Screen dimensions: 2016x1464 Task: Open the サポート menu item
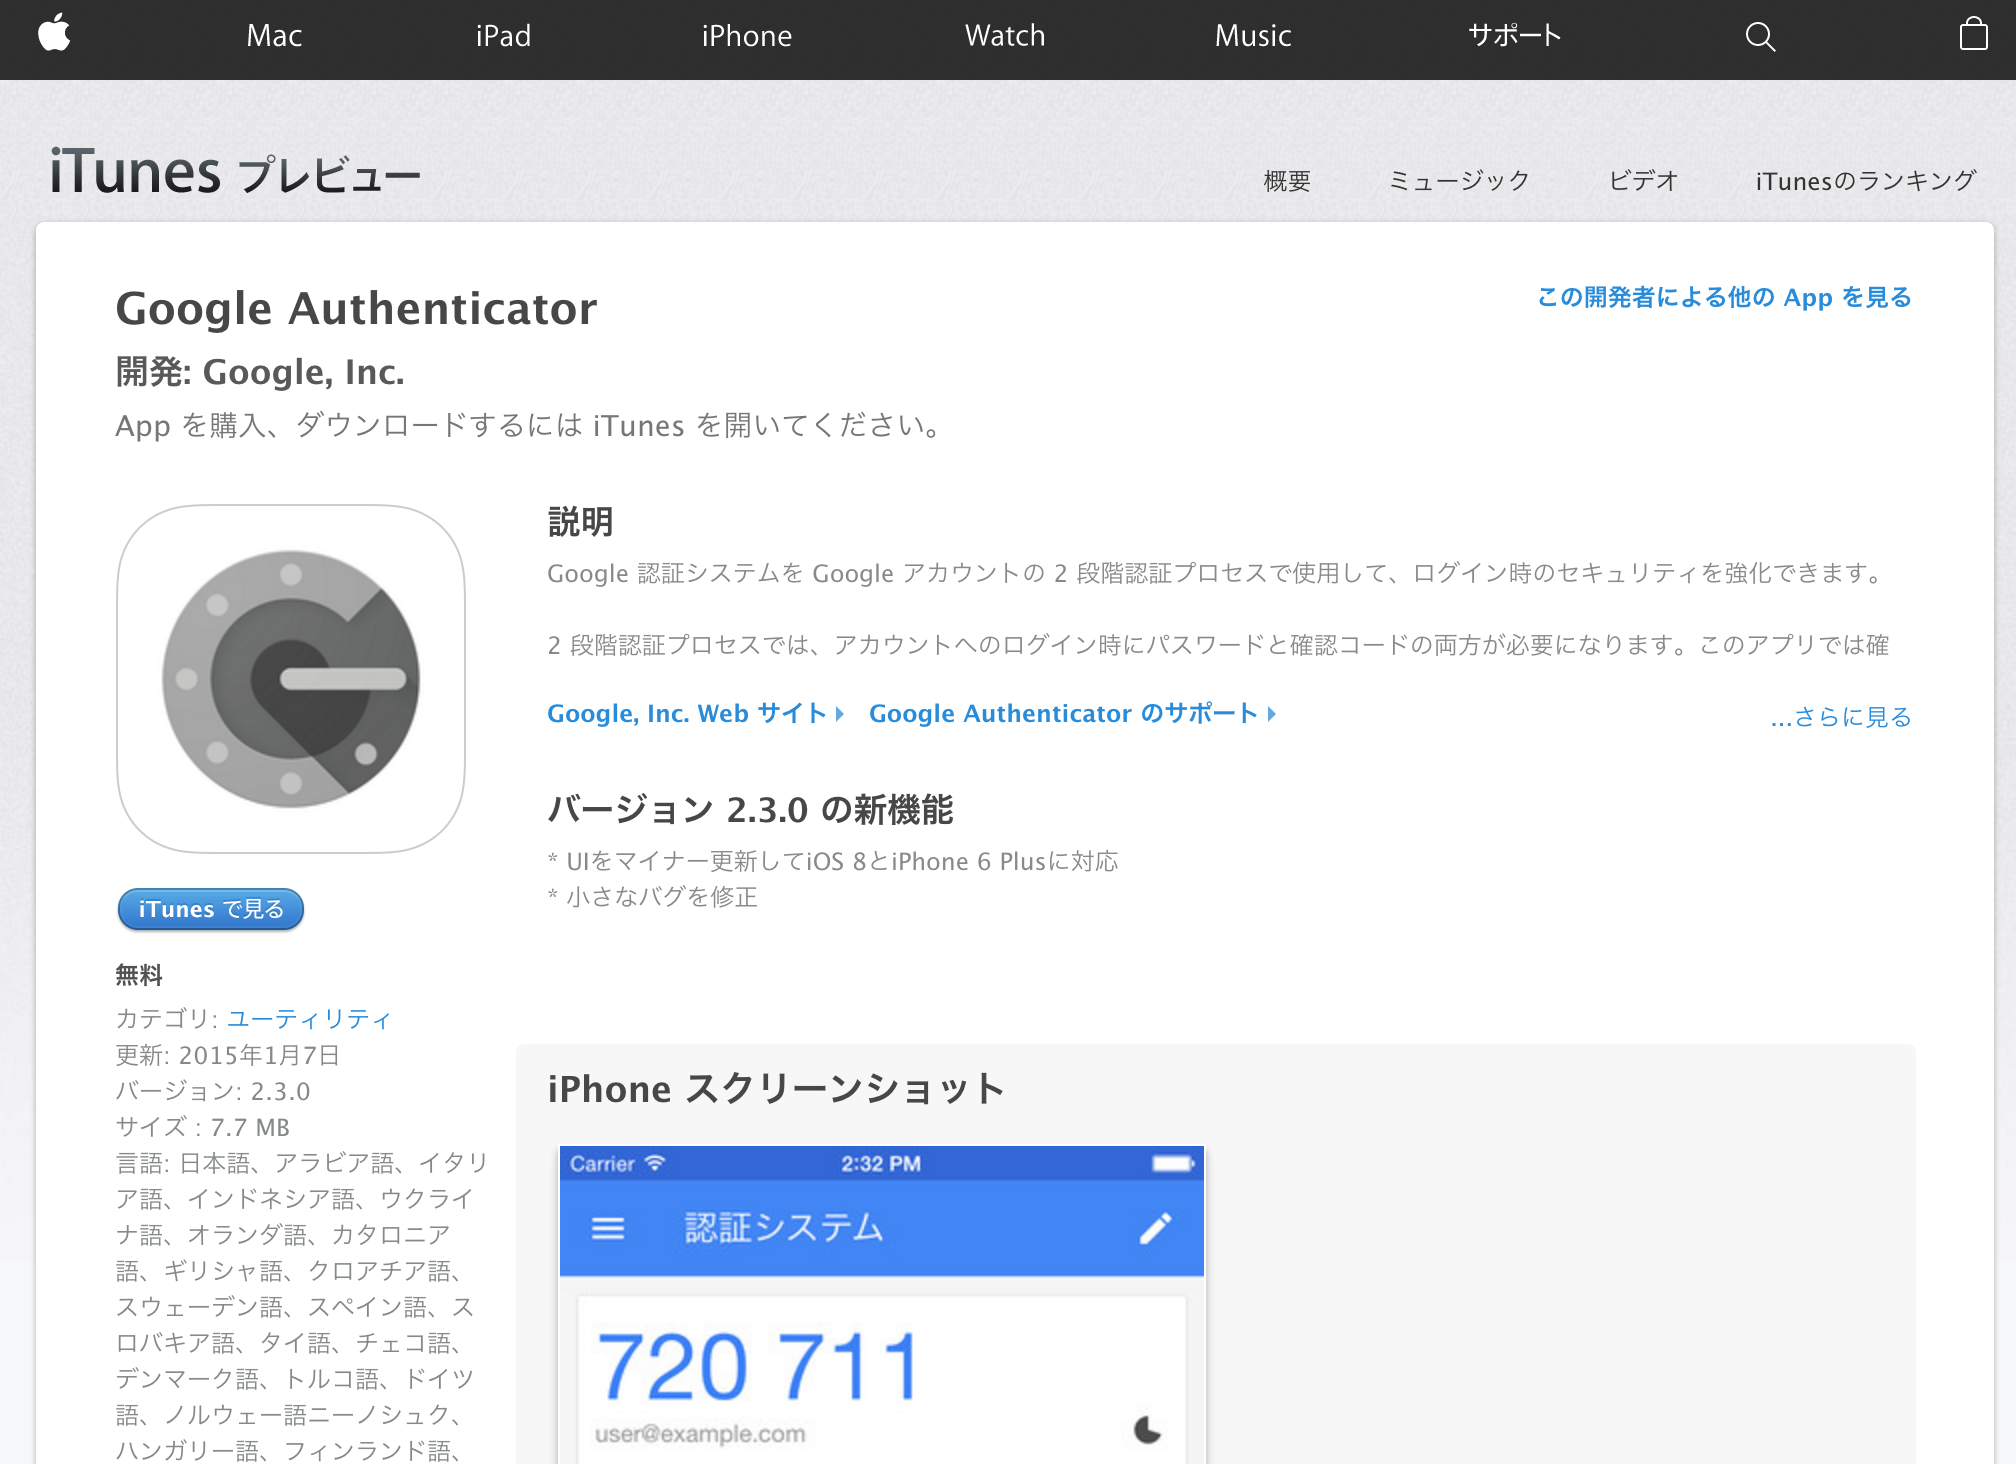click(1515, 36)
